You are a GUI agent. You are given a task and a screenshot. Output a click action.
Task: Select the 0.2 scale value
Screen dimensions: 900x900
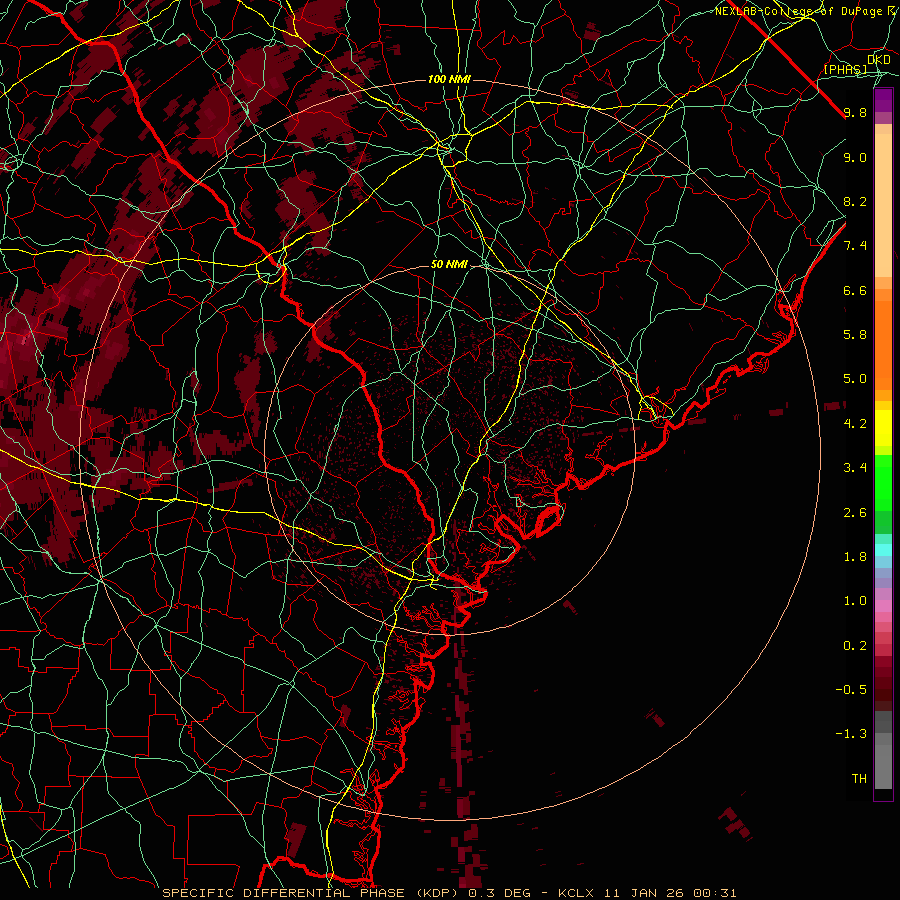(855, 646)
